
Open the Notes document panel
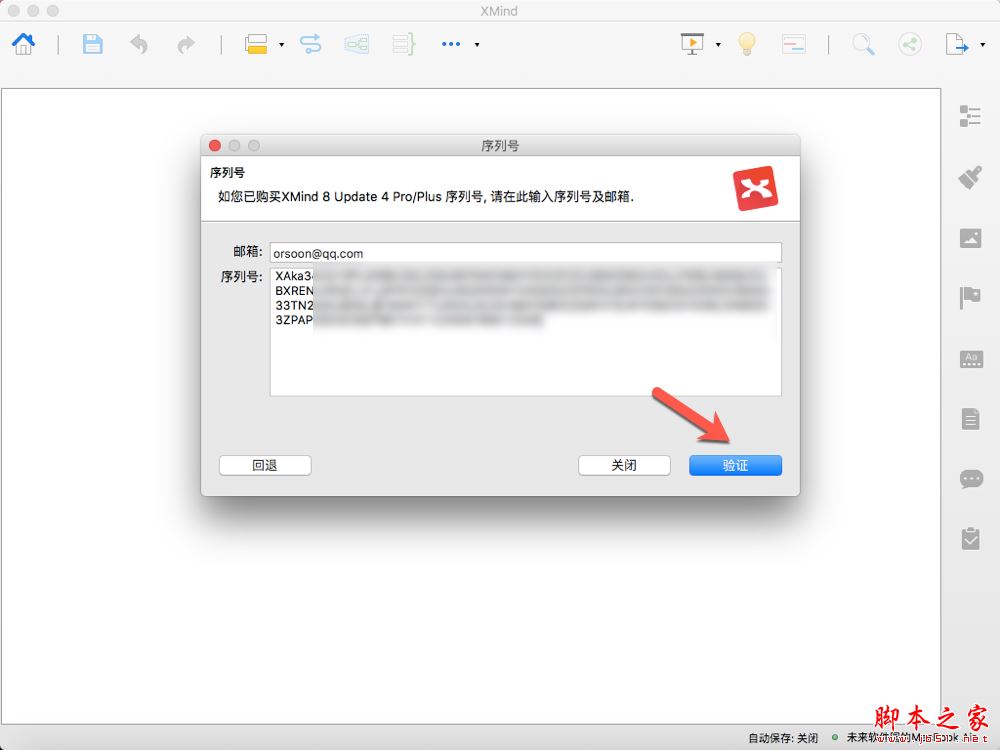[x=970, y=419]
